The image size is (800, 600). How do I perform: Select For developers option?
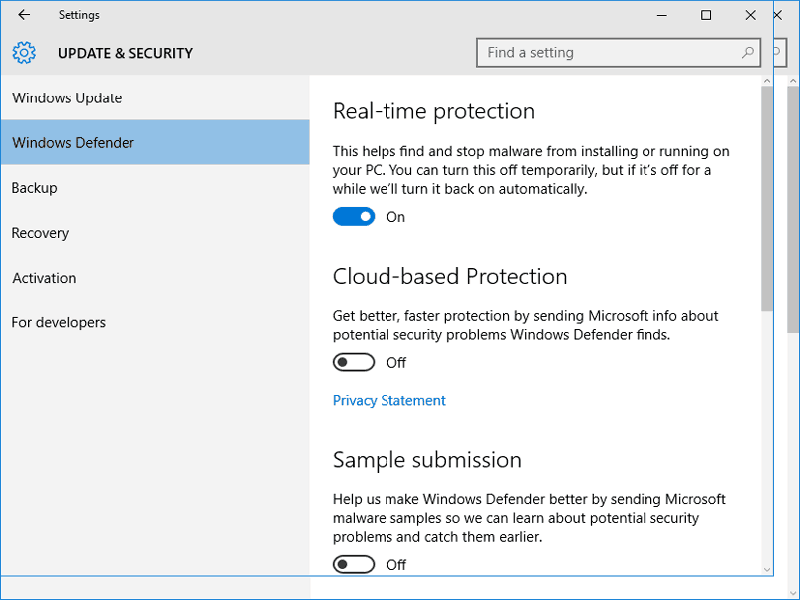coord(58,322)
